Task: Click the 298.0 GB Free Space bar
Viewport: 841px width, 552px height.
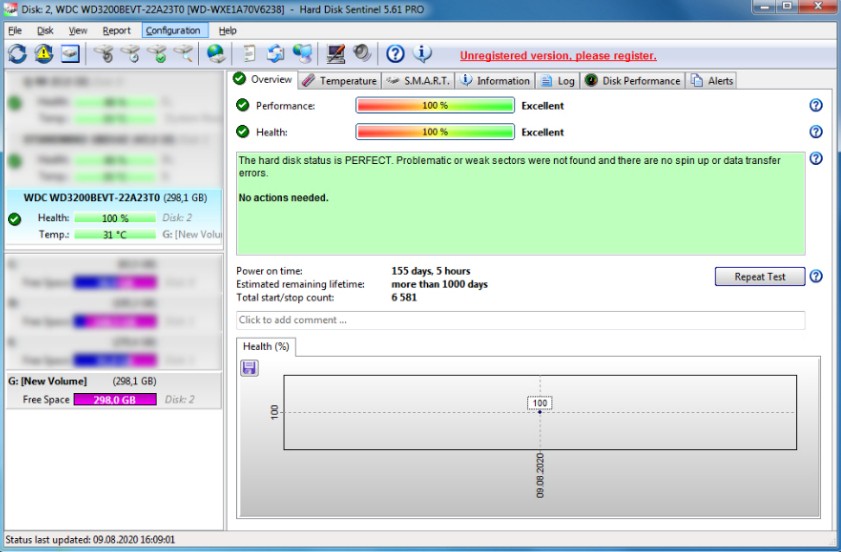Action: 115,400
